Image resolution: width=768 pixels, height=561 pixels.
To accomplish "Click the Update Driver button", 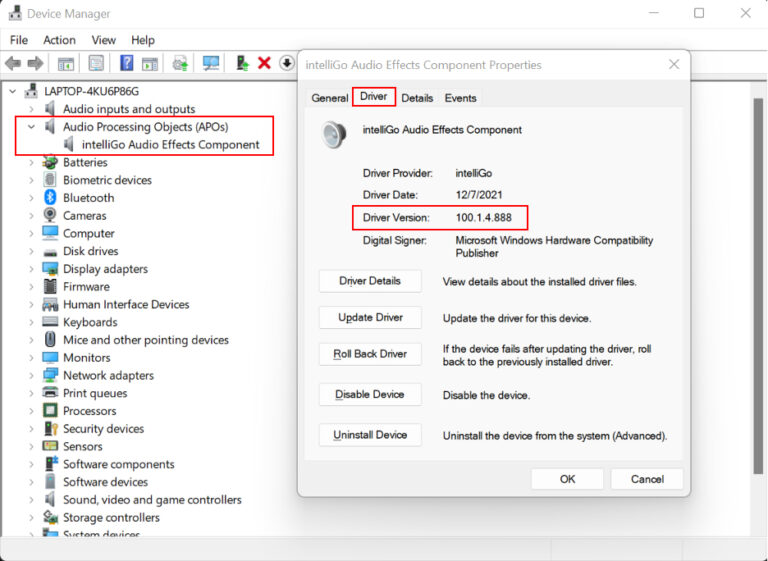I will point(370,317).
